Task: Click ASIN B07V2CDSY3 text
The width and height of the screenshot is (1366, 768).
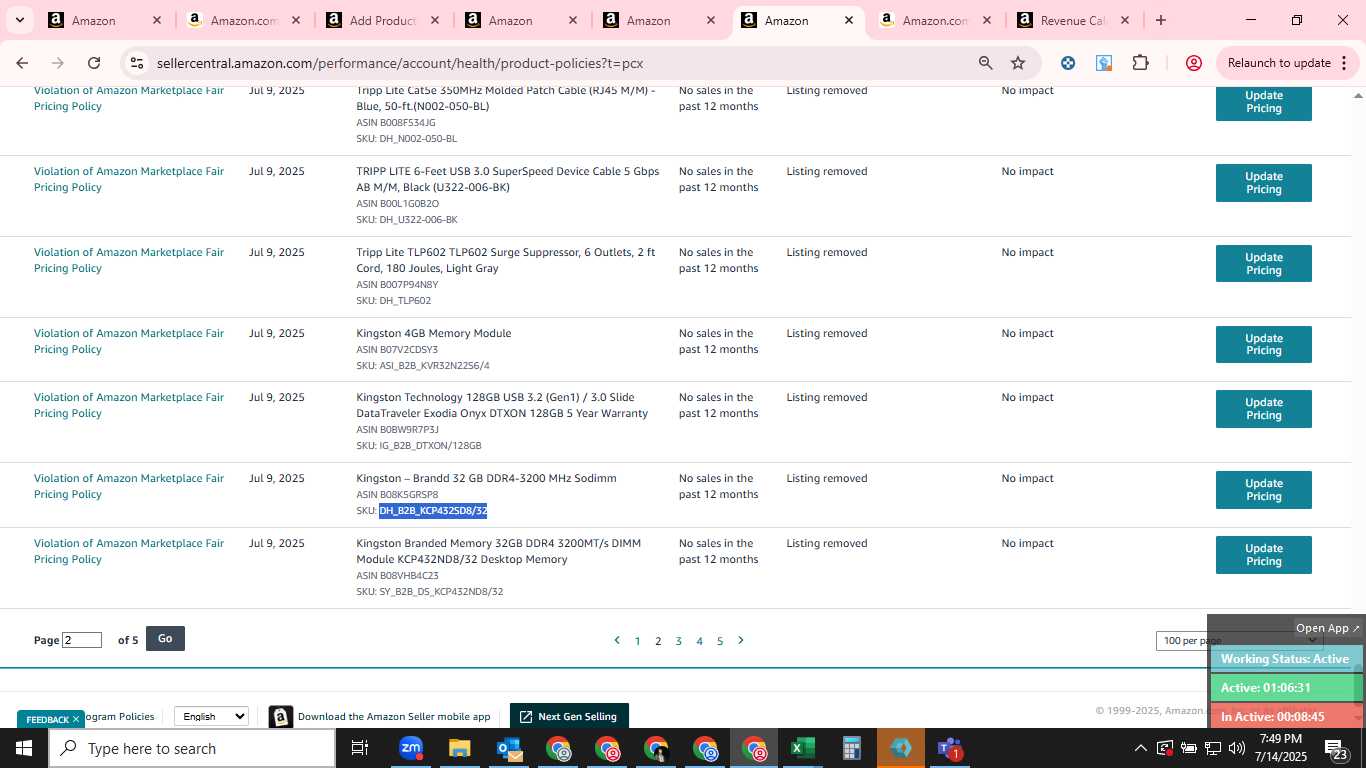Action: click(397, 350)
